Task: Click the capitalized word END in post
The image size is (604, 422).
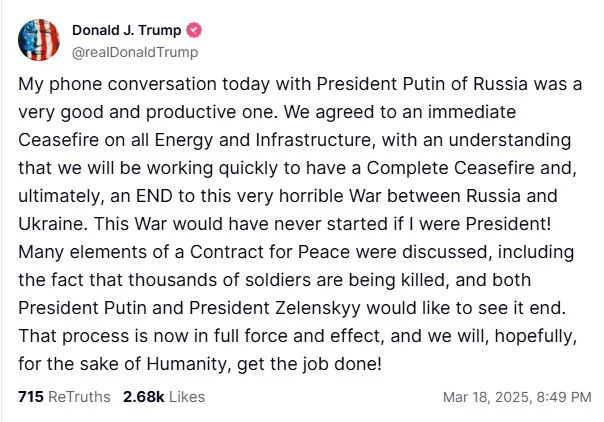Action: pos(154,196)
